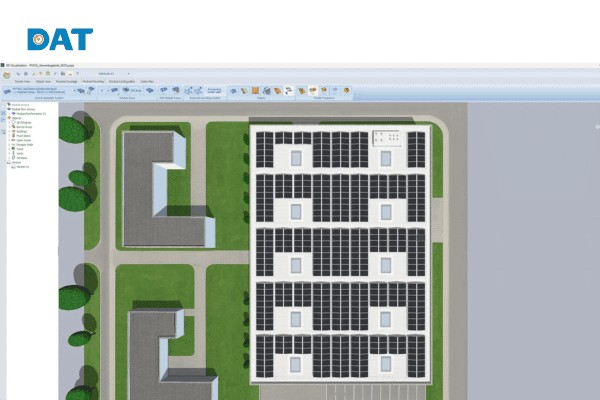
Task: Click the first external mounting system icon
Action: point(188,91)
